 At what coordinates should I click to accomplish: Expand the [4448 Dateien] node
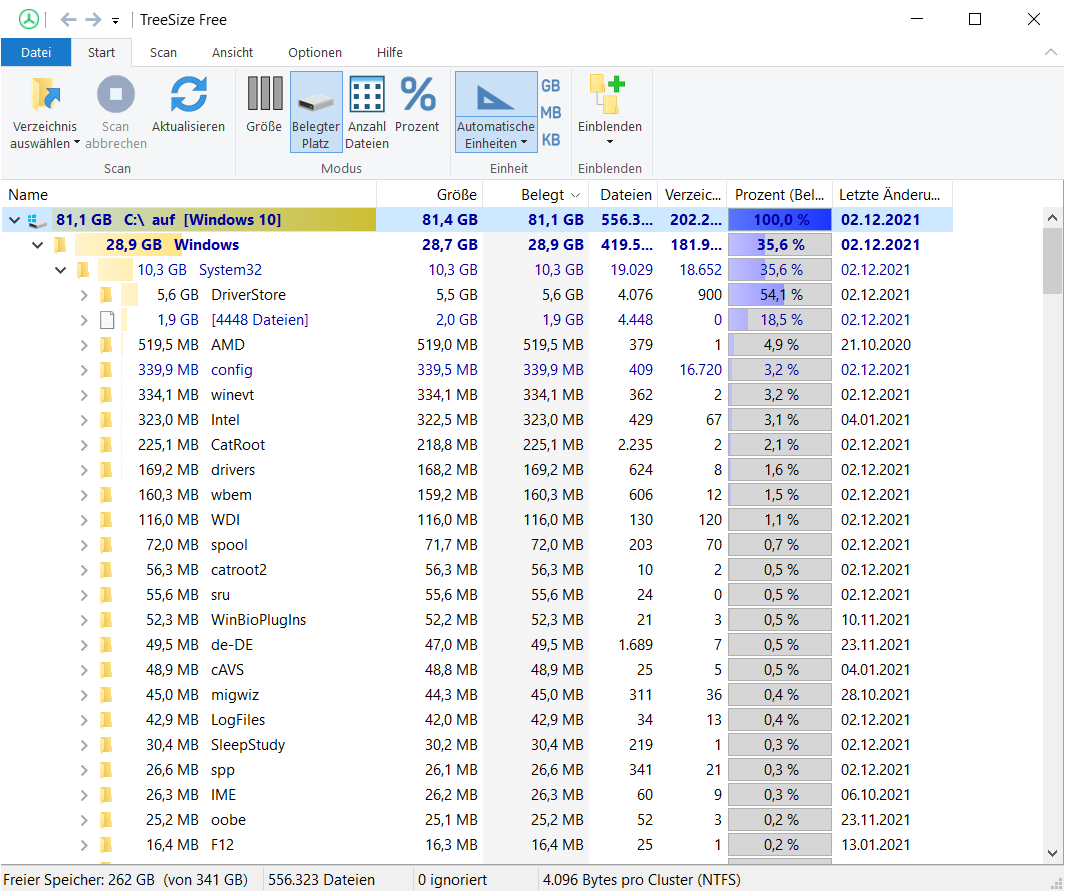tap(84, 320)
